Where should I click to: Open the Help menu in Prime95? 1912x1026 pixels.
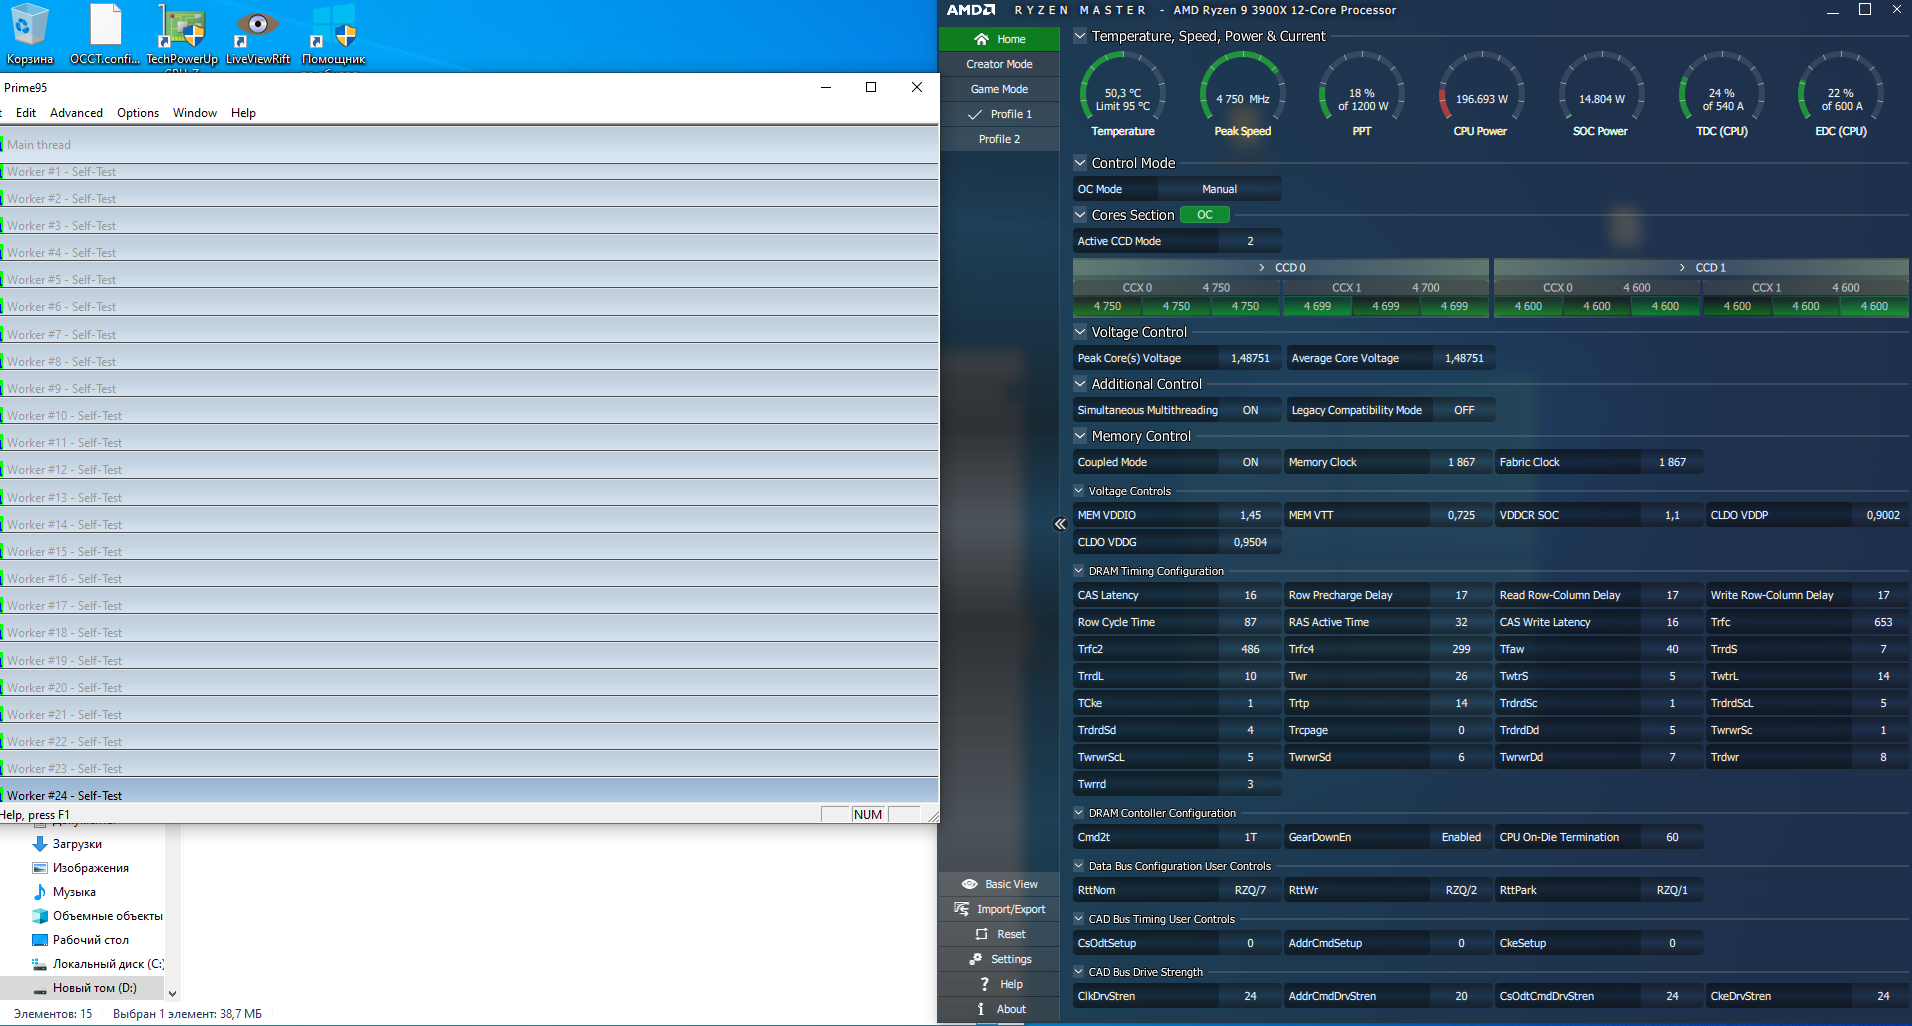[243, 113]
